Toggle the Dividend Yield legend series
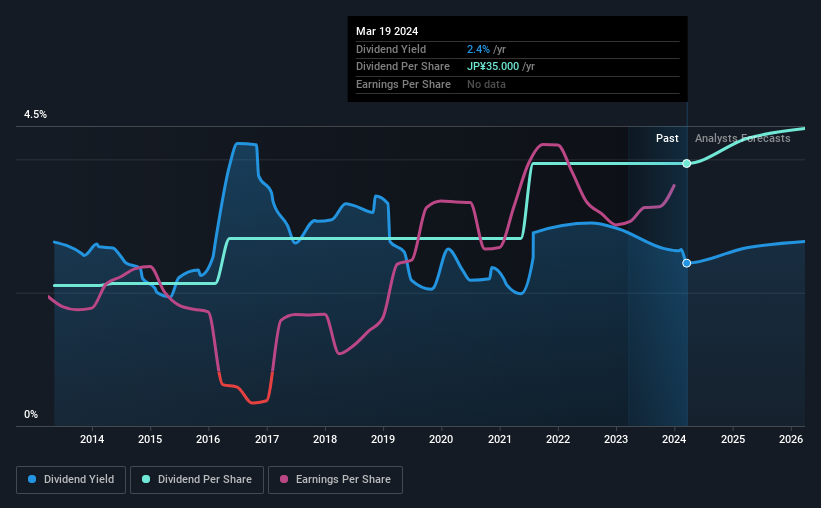This screenshot has width=821, height=508. pos(71,480)
